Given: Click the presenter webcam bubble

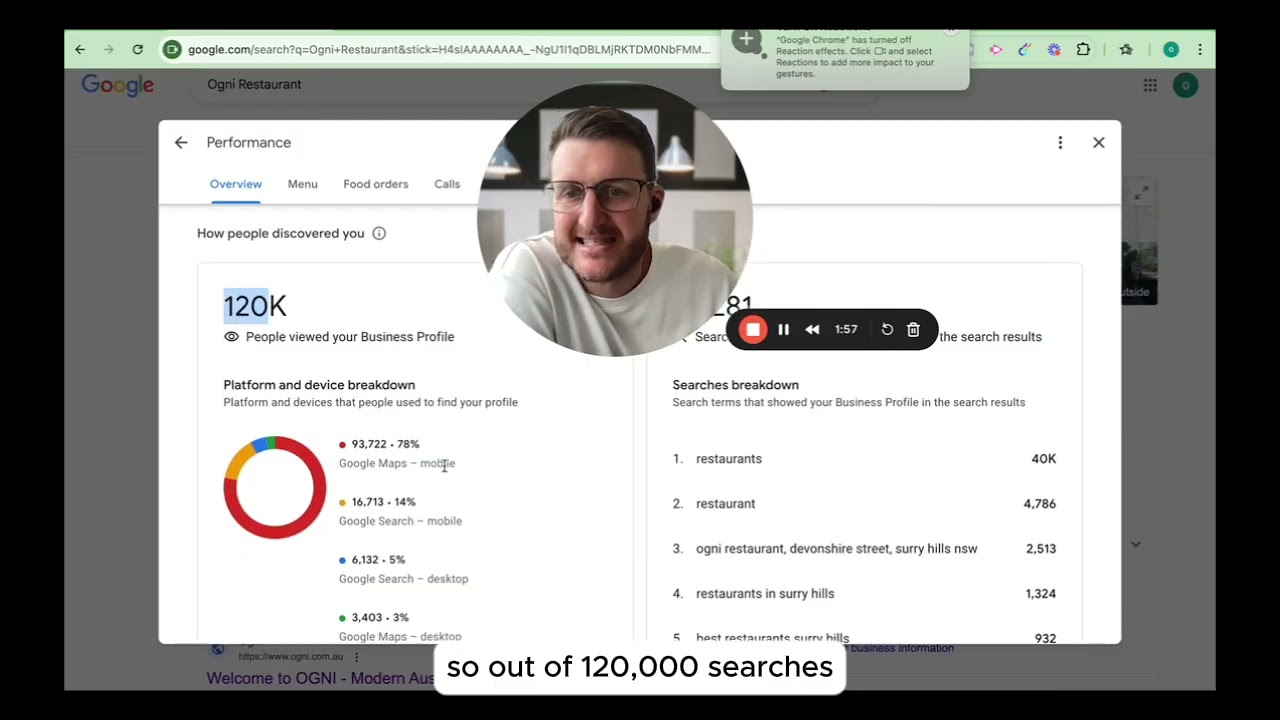Looking at the screenshot, I should (615, 220).
